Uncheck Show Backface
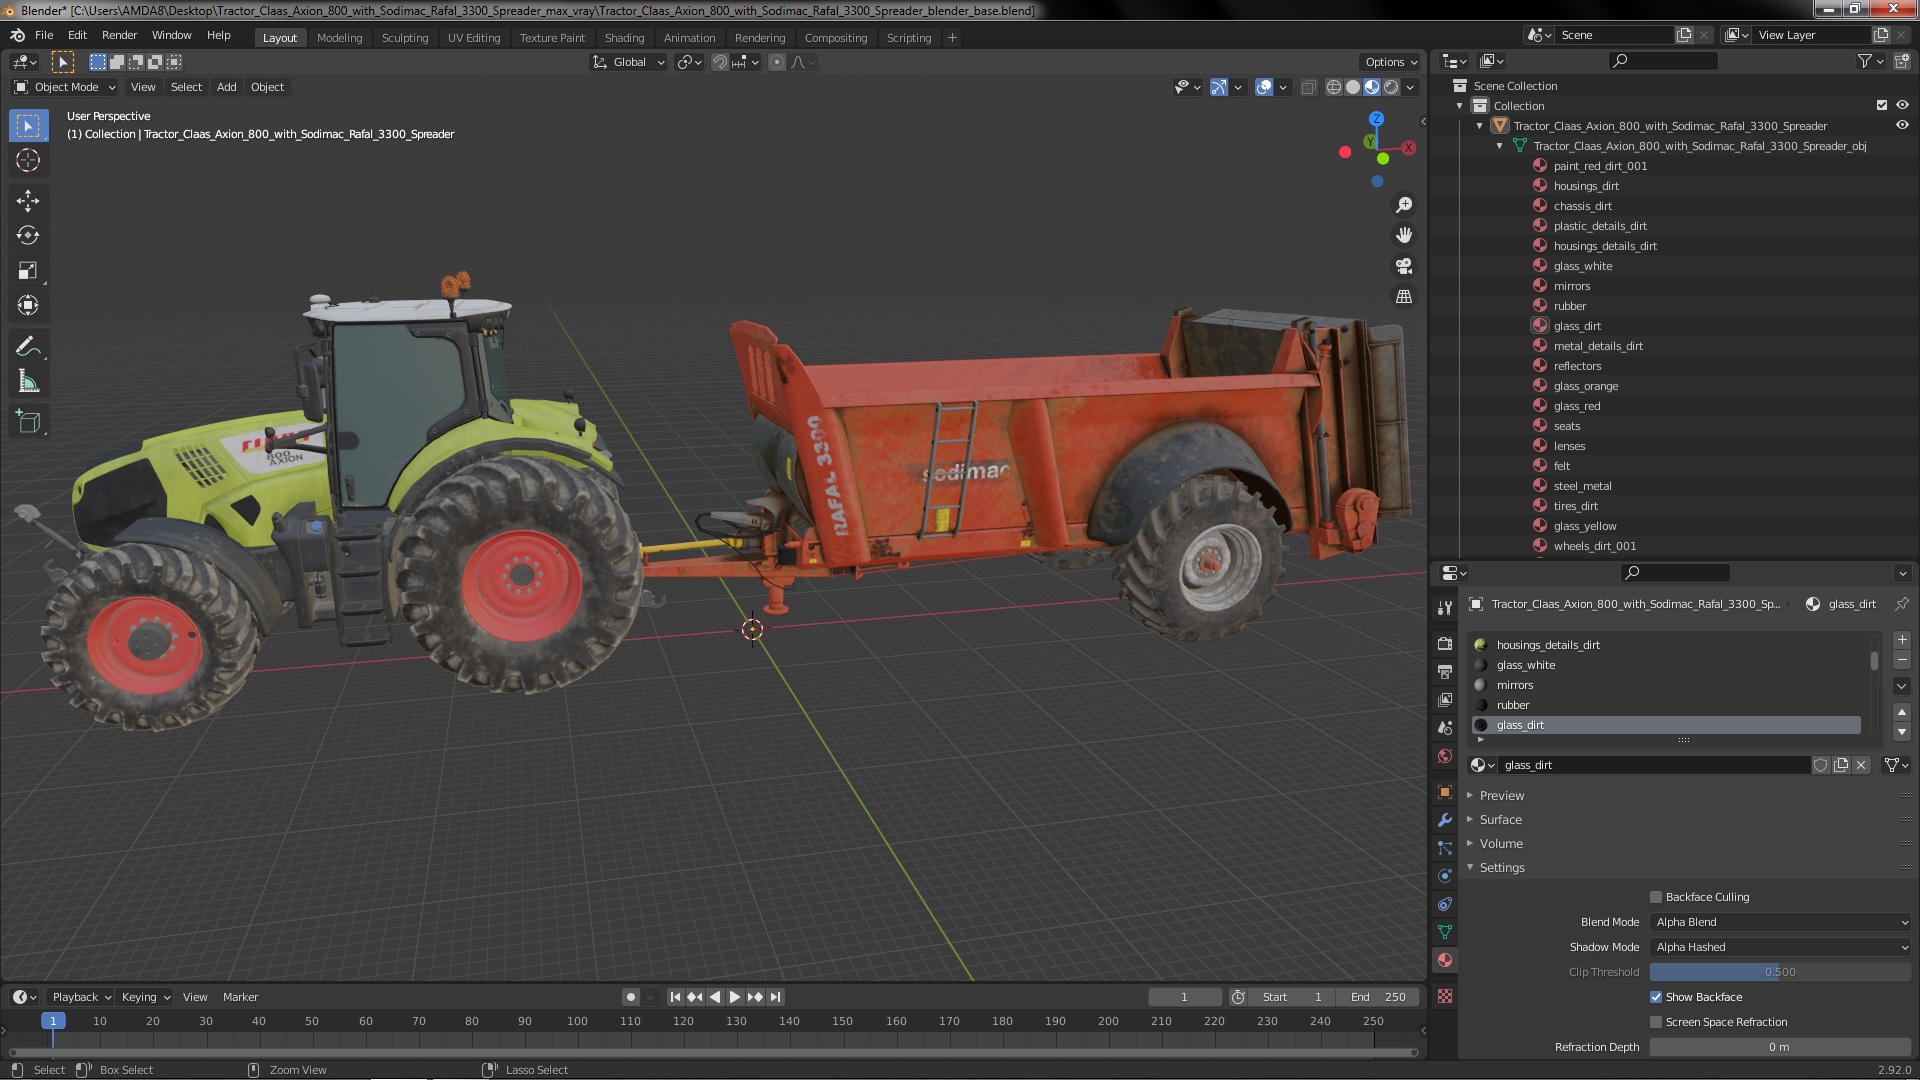This screenshot has width=1920, height=1080. point(1656,997)
